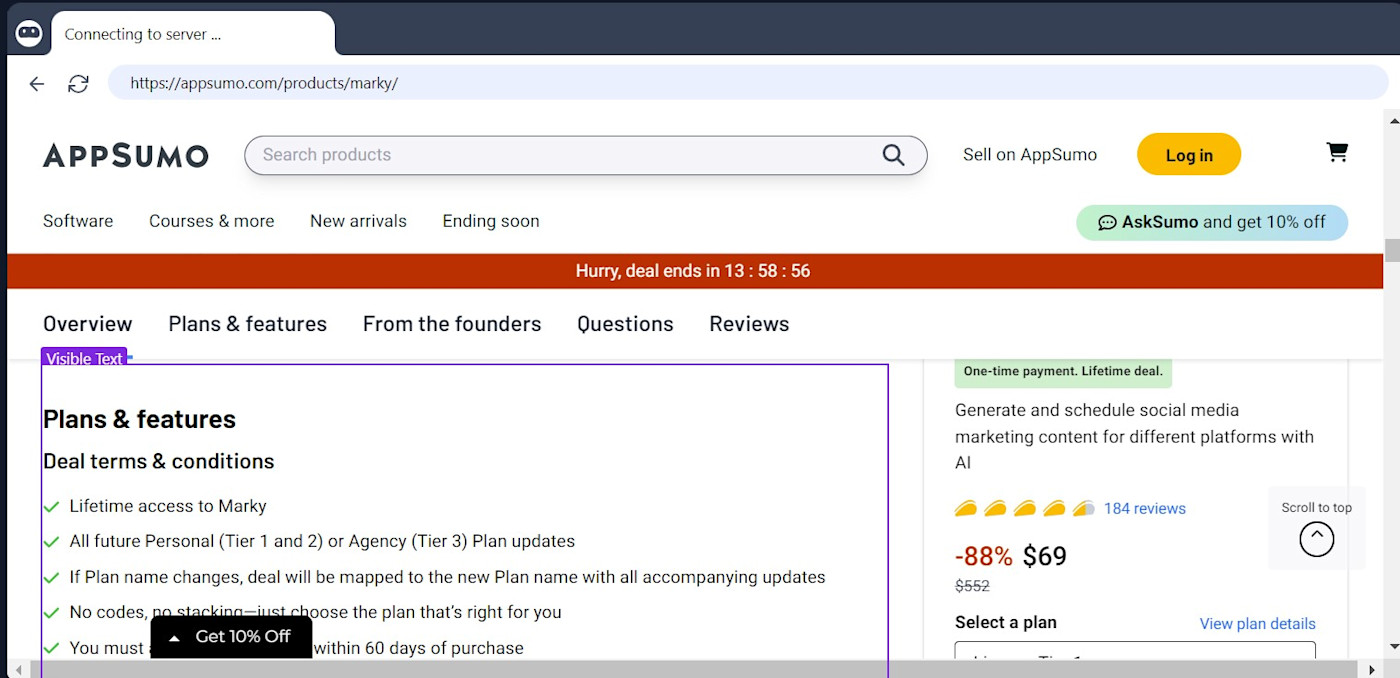Click the crossed-out $552 price

click(972, 586)
